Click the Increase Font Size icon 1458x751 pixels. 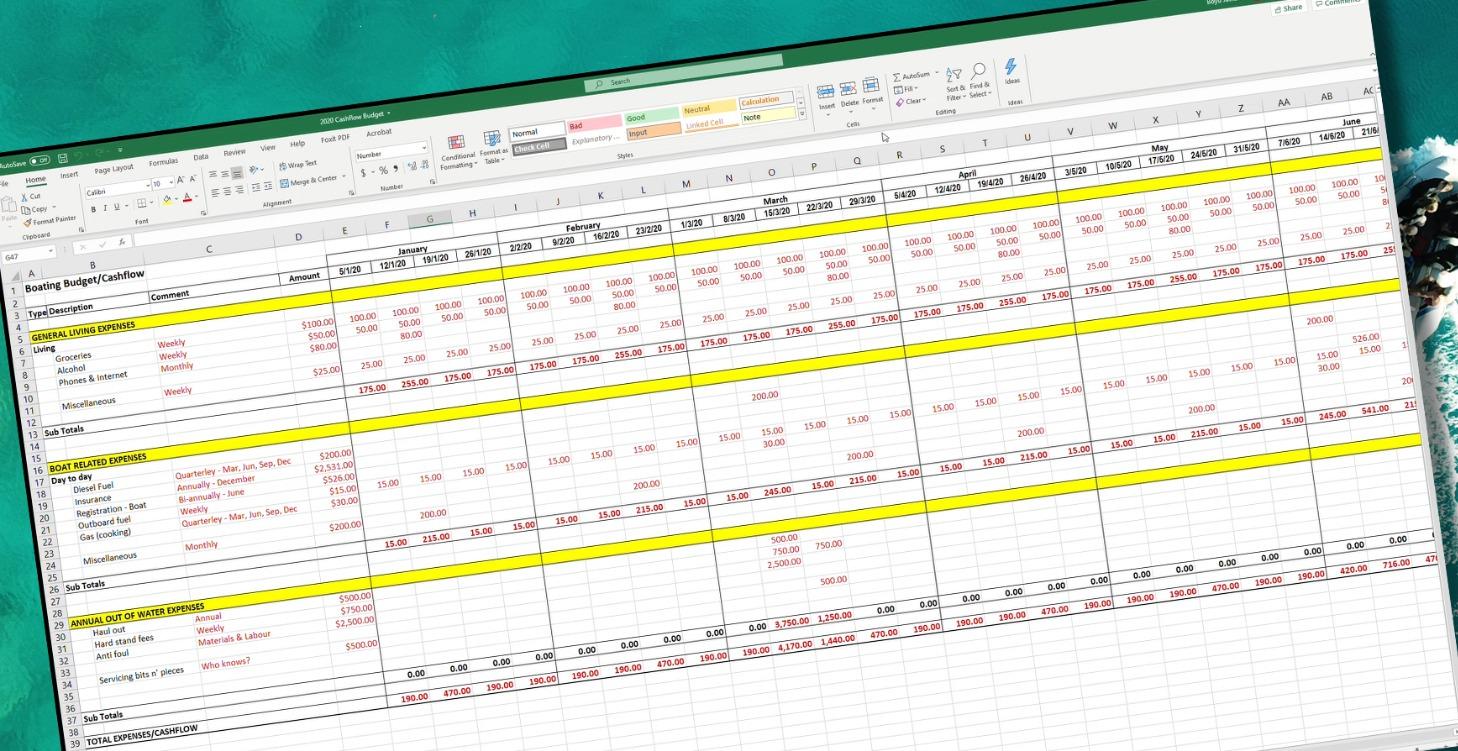tap(180, 179)
